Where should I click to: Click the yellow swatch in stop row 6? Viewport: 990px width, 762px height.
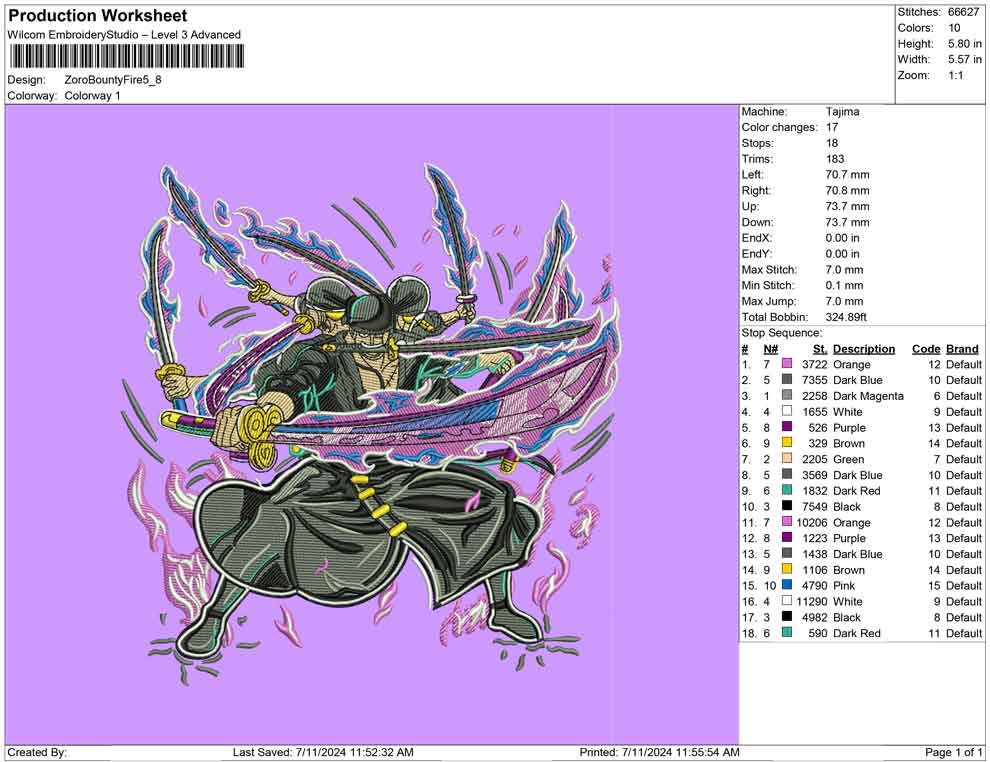coord(787,444)
